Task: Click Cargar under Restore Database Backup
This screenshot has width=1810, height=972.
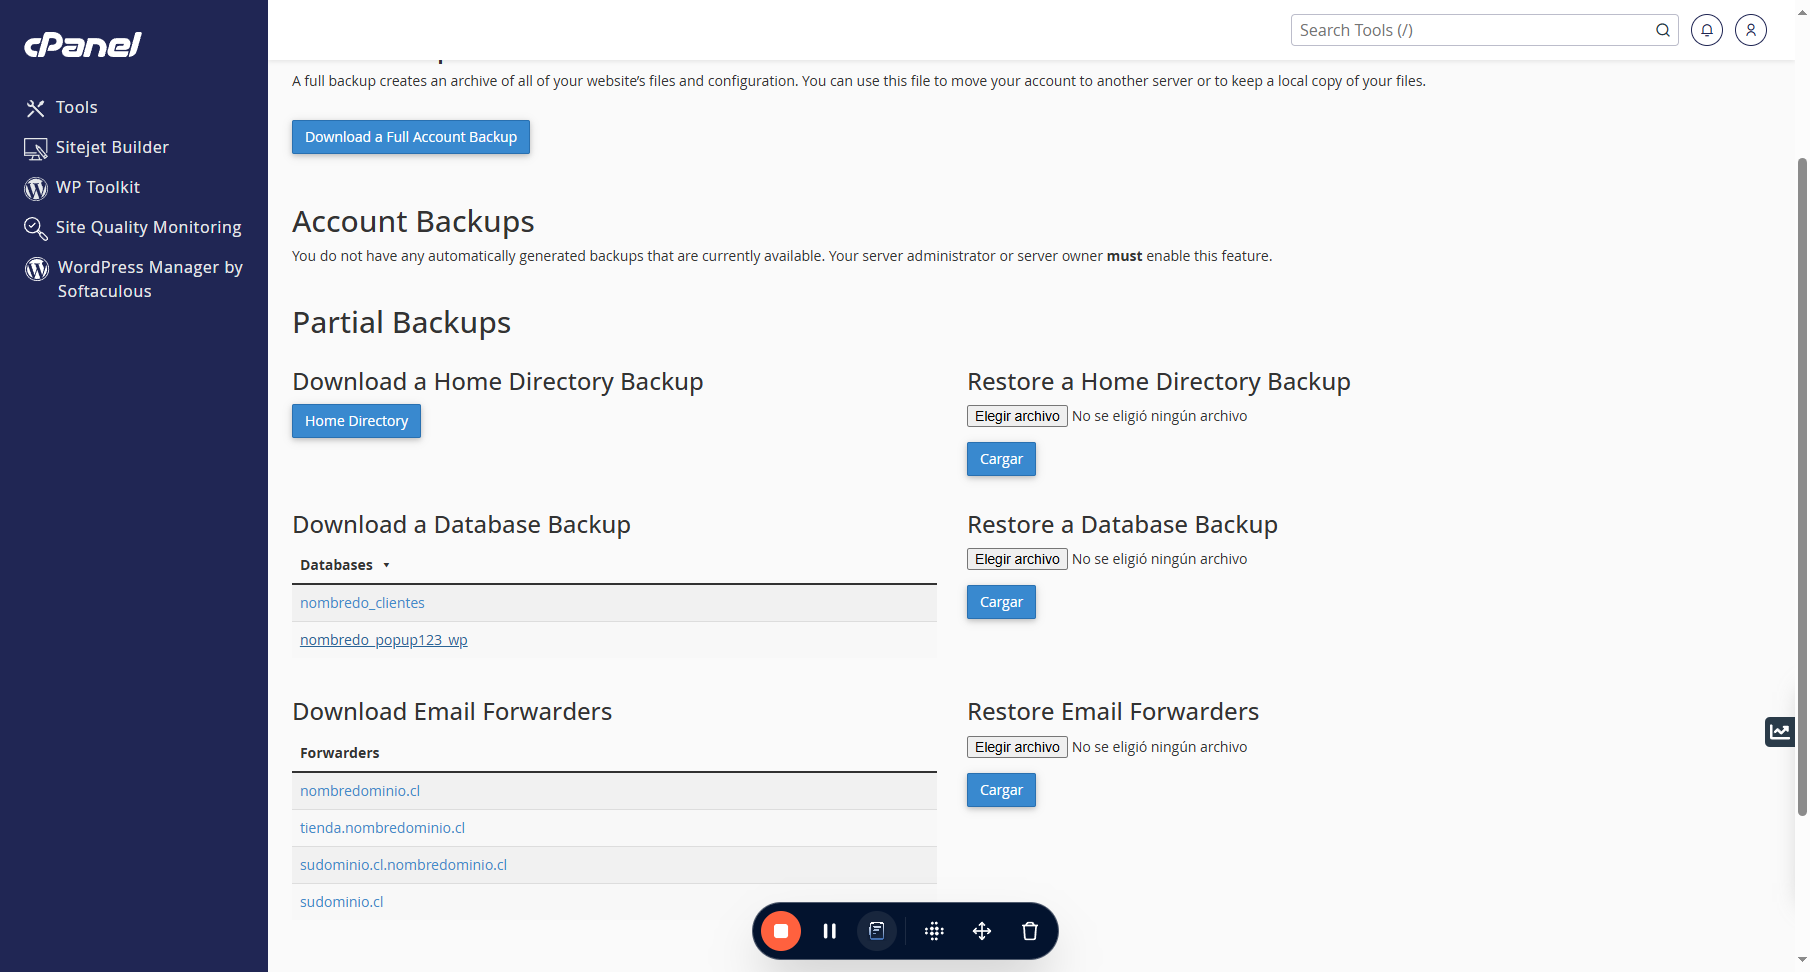Action: point(1001,602)
